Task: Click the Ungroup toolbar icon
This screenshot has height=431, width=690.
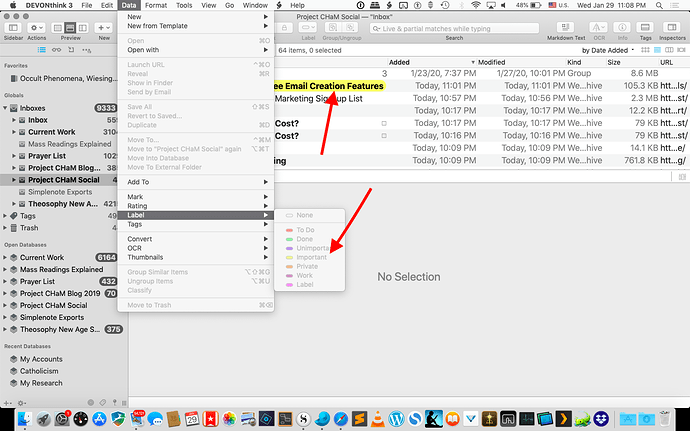Action: pyautogui.click(x=351, y=27)
